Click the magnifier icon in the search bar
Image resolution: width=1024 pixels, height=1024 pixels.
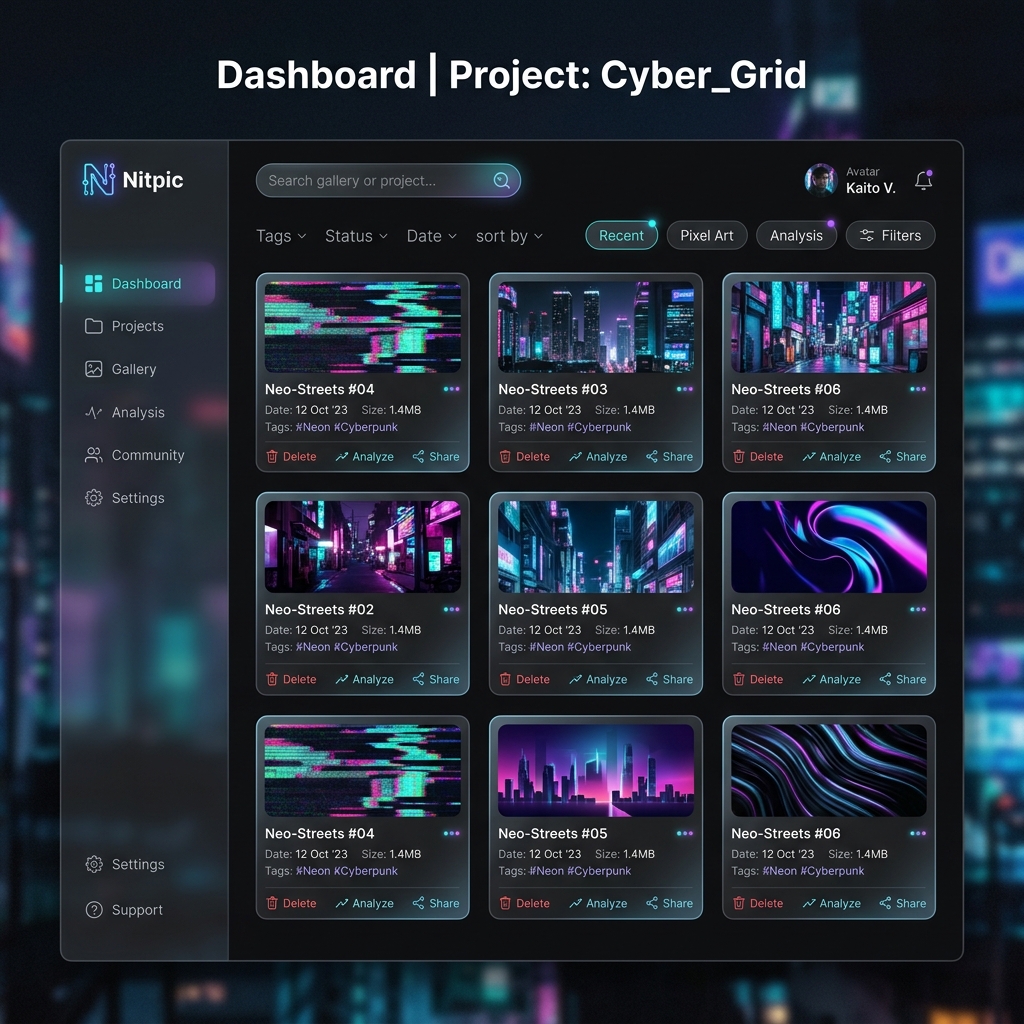[502, 180]
